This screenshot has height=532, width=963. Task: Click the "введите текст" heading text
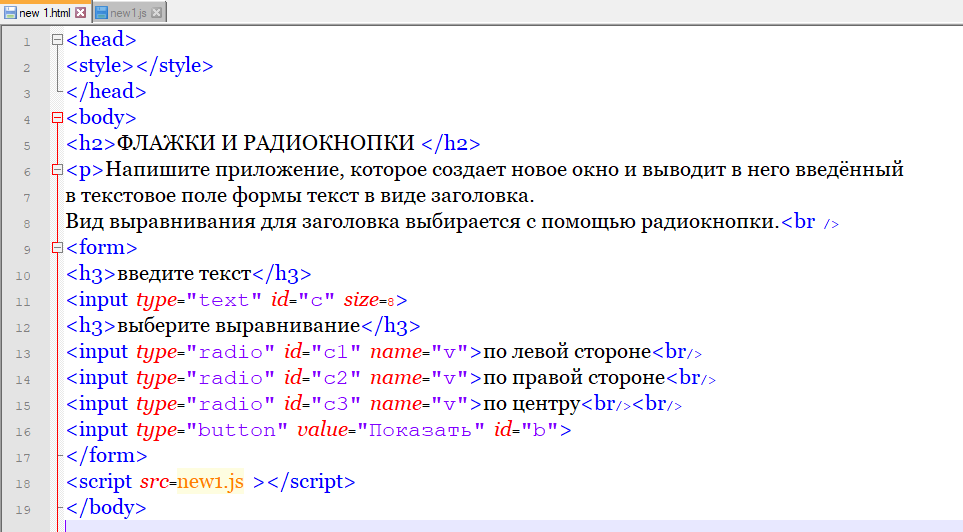tap(185, 274)
